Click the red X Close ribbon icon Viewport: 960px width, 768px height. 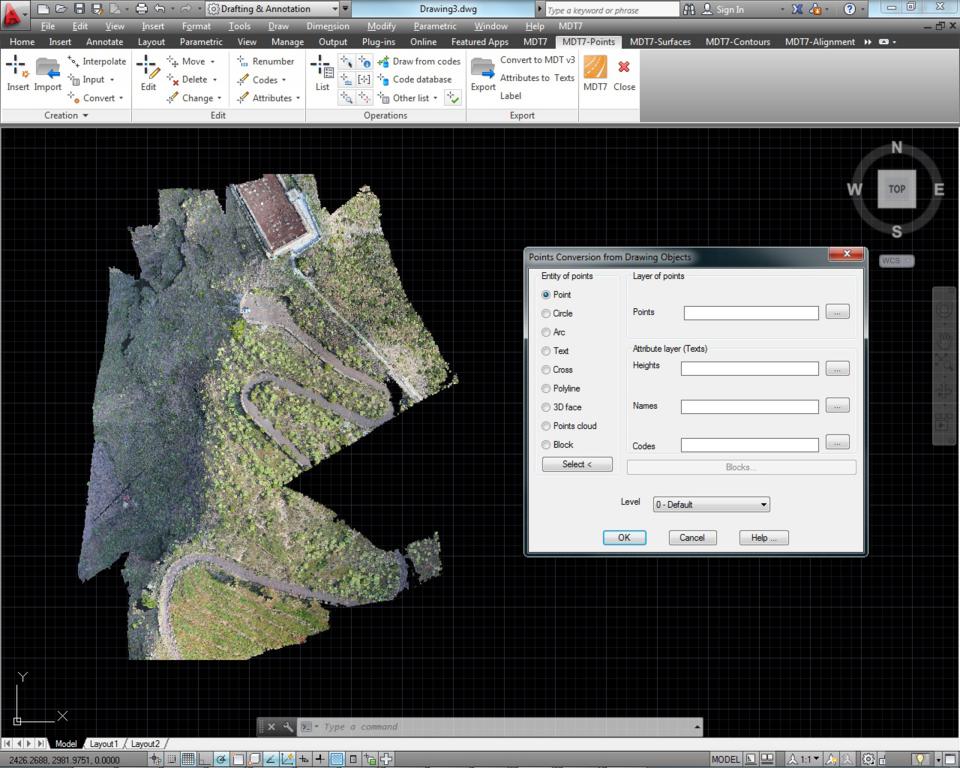pyautogui.click(x=624, y=67)
